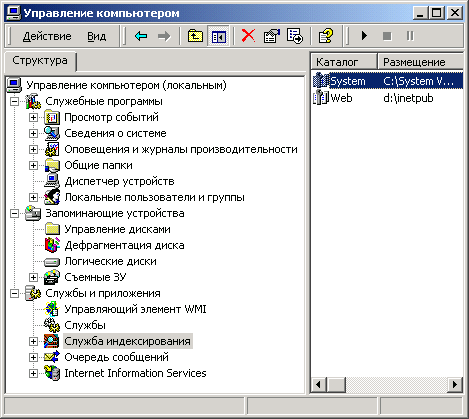Image resolution: width=469 pixels, height=419 pixels.
Task: Click the Event Viewer icon (Просмотр событий)
Action: (52, 117)
